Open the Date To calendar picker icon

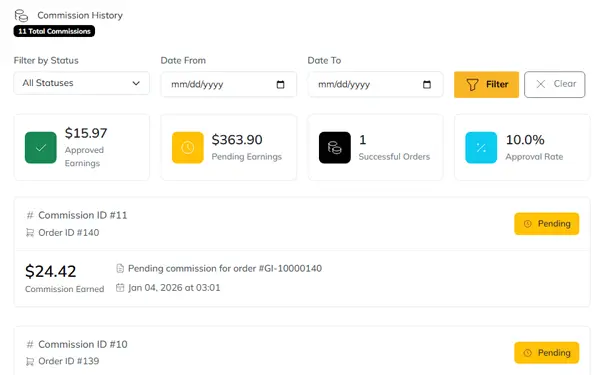click(427, 84)
